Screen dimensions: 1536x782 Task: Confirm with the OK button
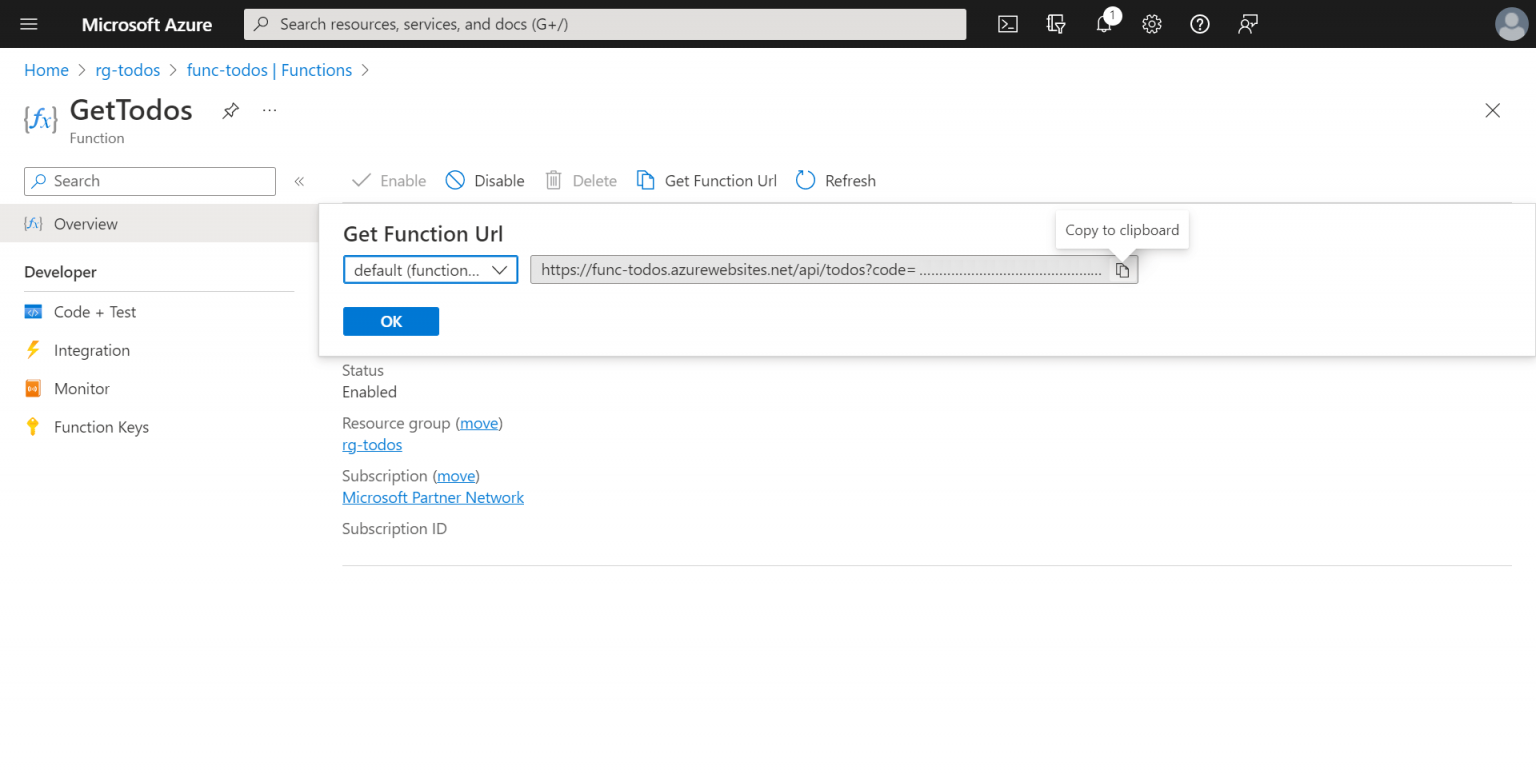tap(391, 321)
